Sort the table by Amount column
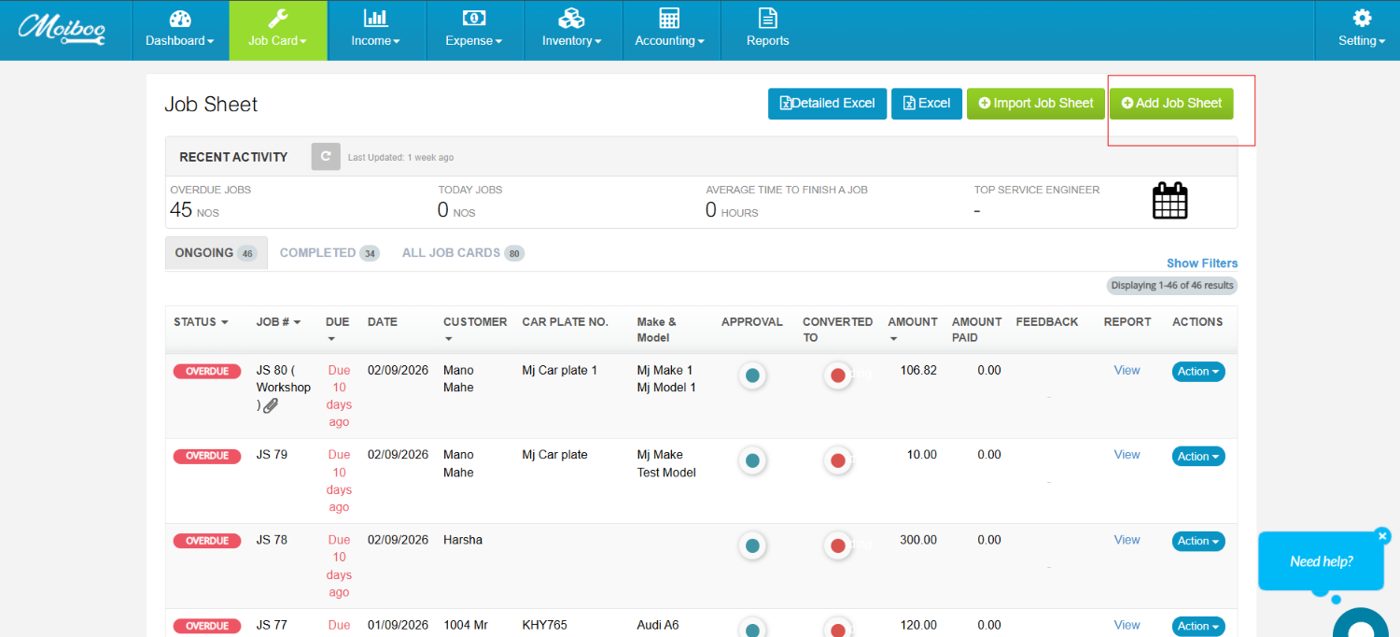This screenshot has width=1400, height=637. pyautogui.click(x=912, y=329)
